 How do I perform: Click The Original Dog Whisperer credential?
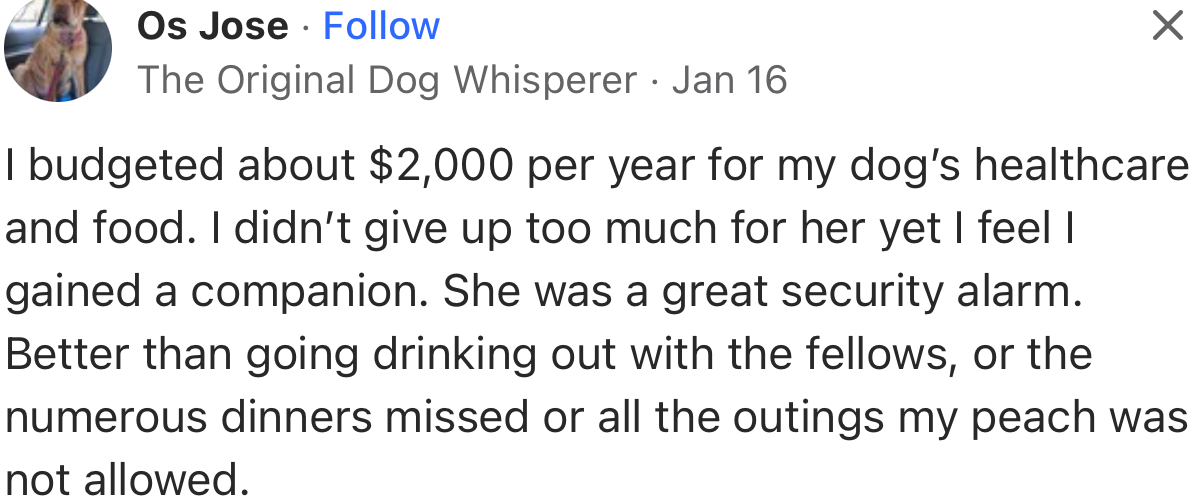coord(387,80)
